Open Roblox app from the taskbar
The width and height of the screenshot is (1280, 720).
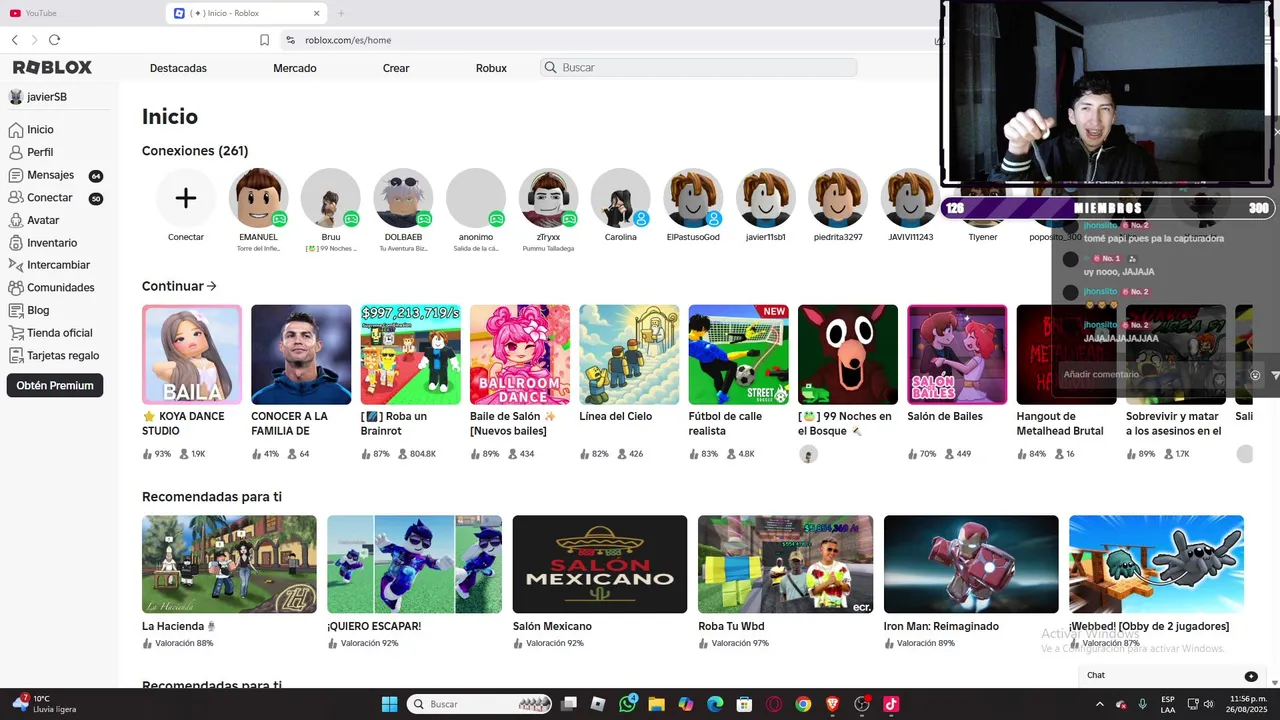(x=598, y=704)
